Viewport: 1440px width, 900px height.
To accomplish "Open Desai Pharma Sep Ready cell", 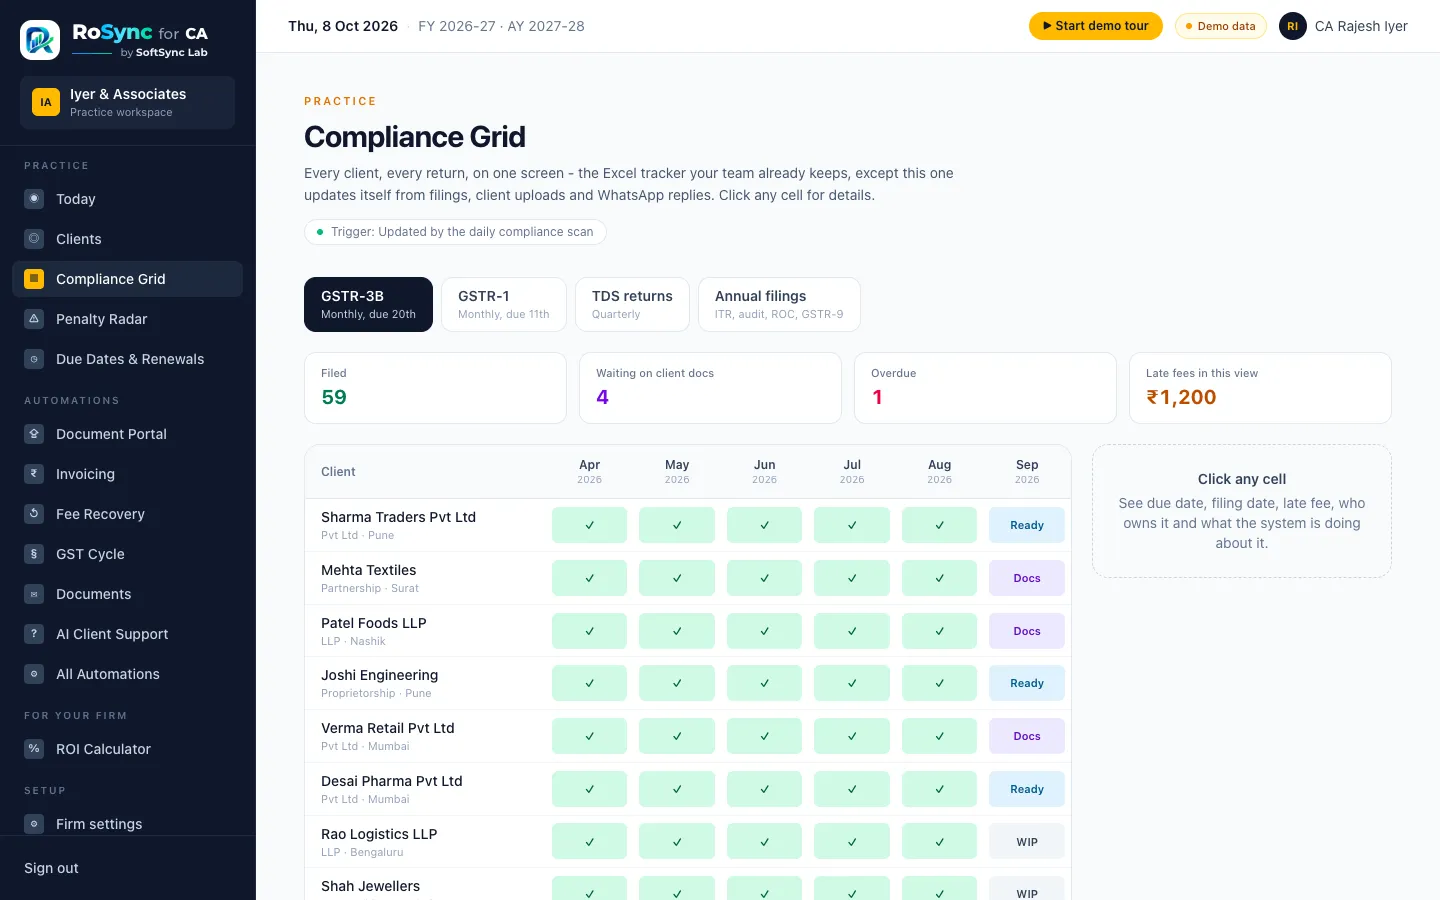I will (1027, 789).
